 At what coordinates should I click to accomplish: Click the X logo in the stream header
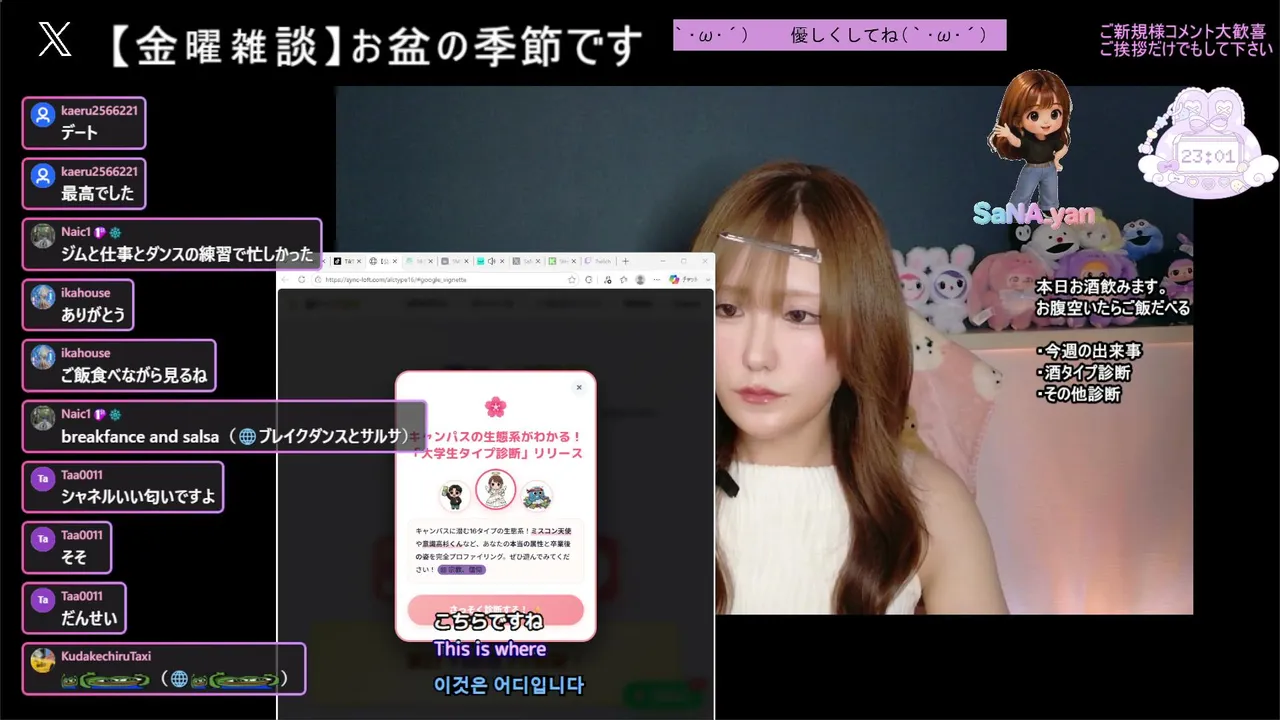pos(55,39)
